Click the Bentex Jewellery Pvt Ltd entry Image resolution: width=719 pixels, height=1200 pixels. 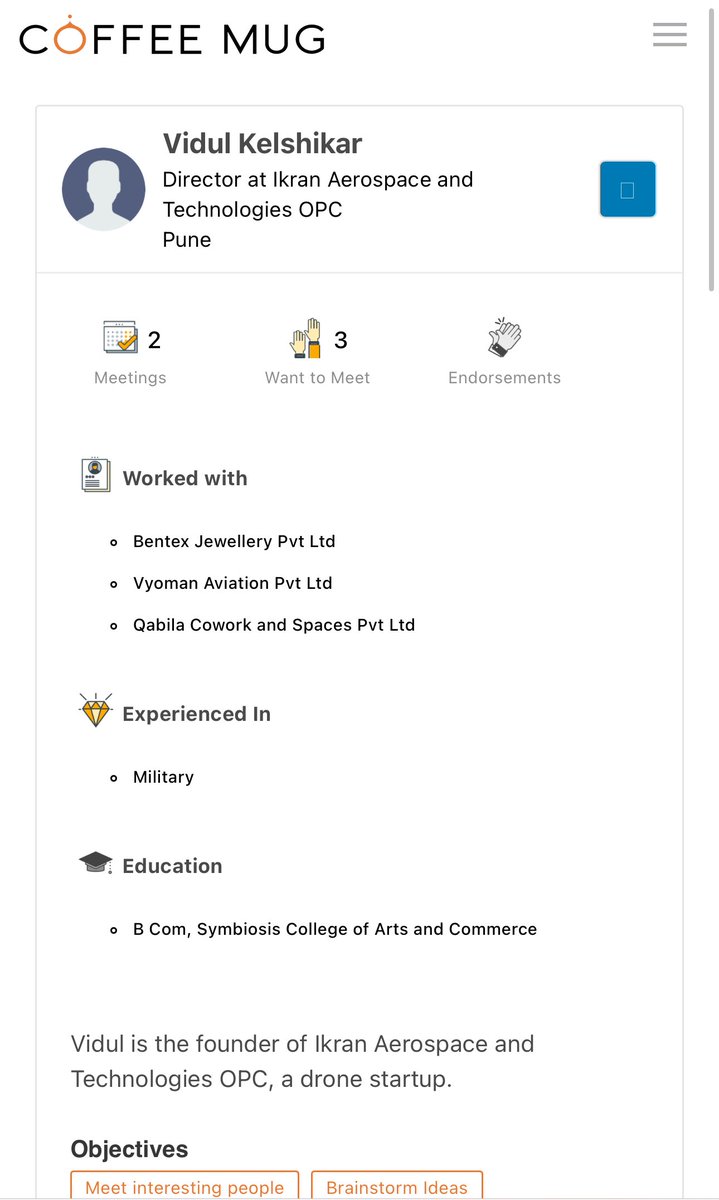tap(234, 541)
